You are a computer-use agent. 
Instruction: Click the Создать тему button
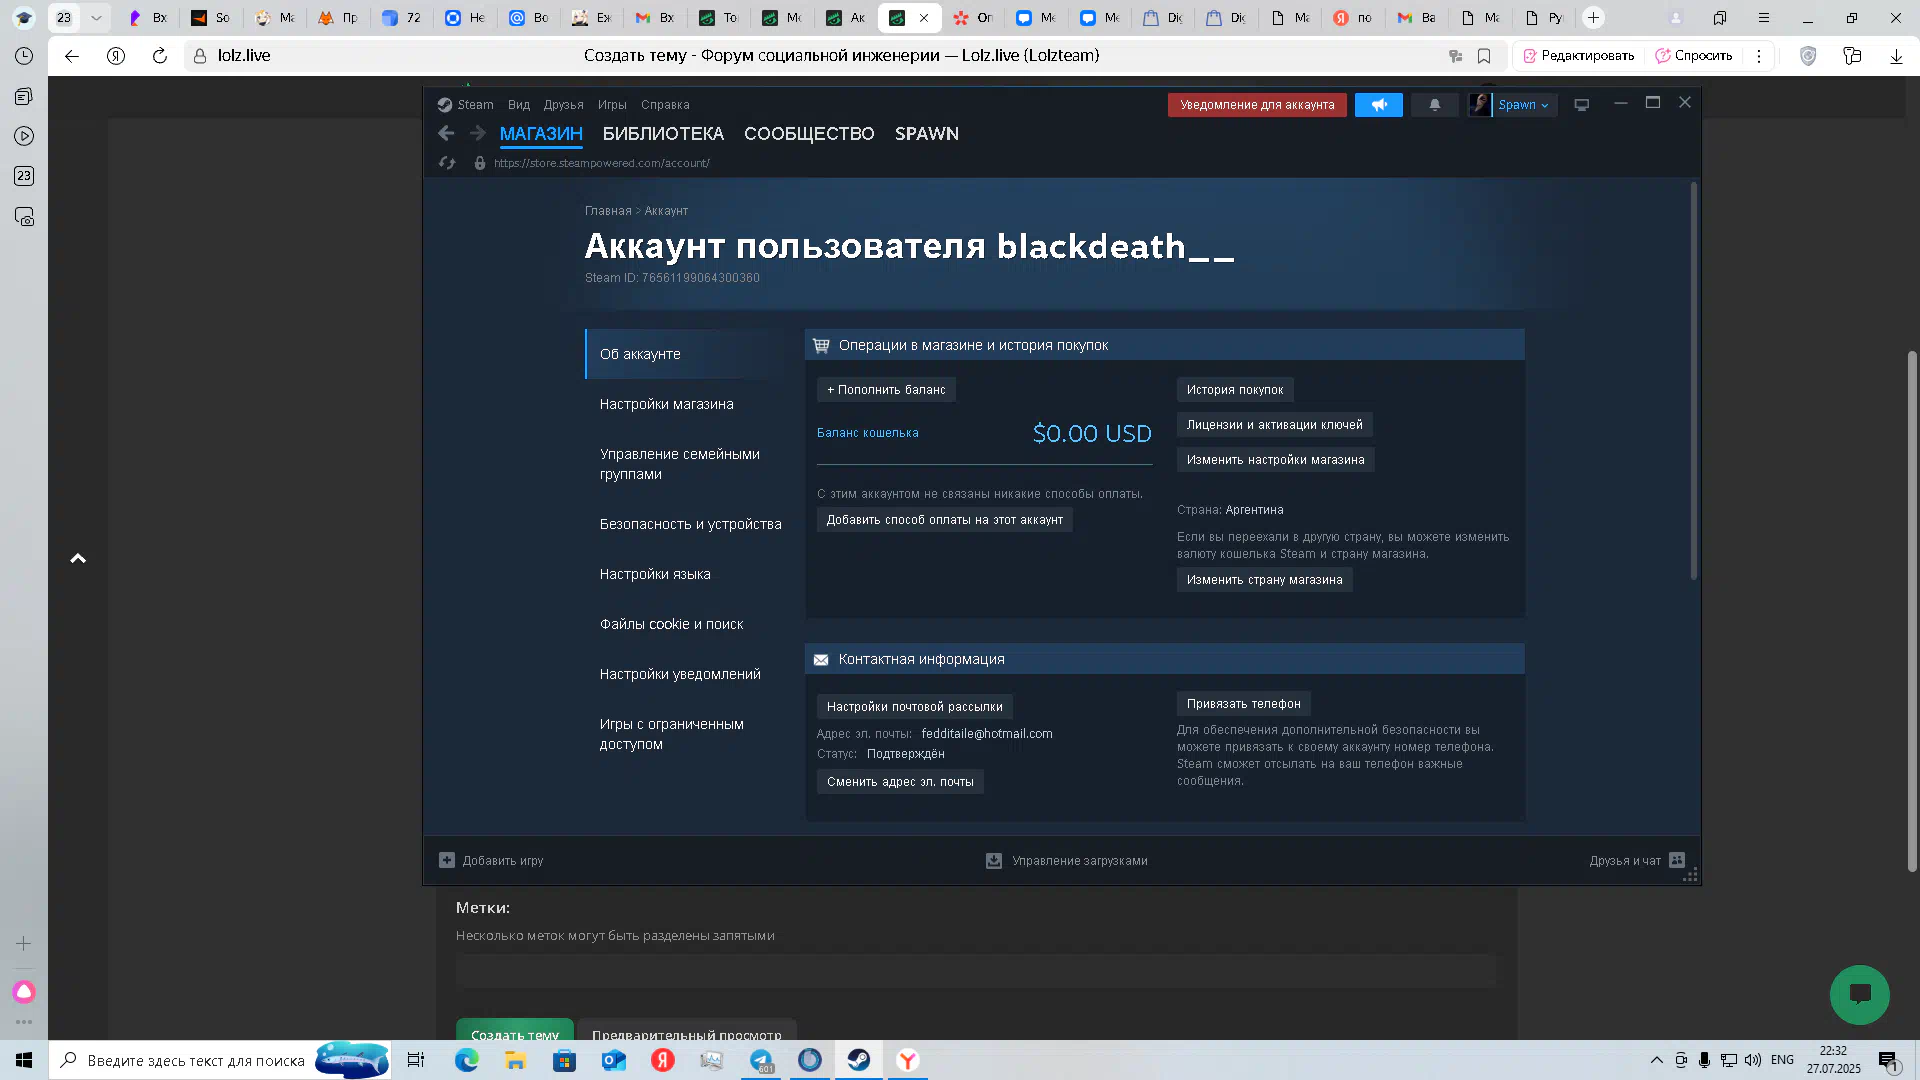click(515, 1029)
